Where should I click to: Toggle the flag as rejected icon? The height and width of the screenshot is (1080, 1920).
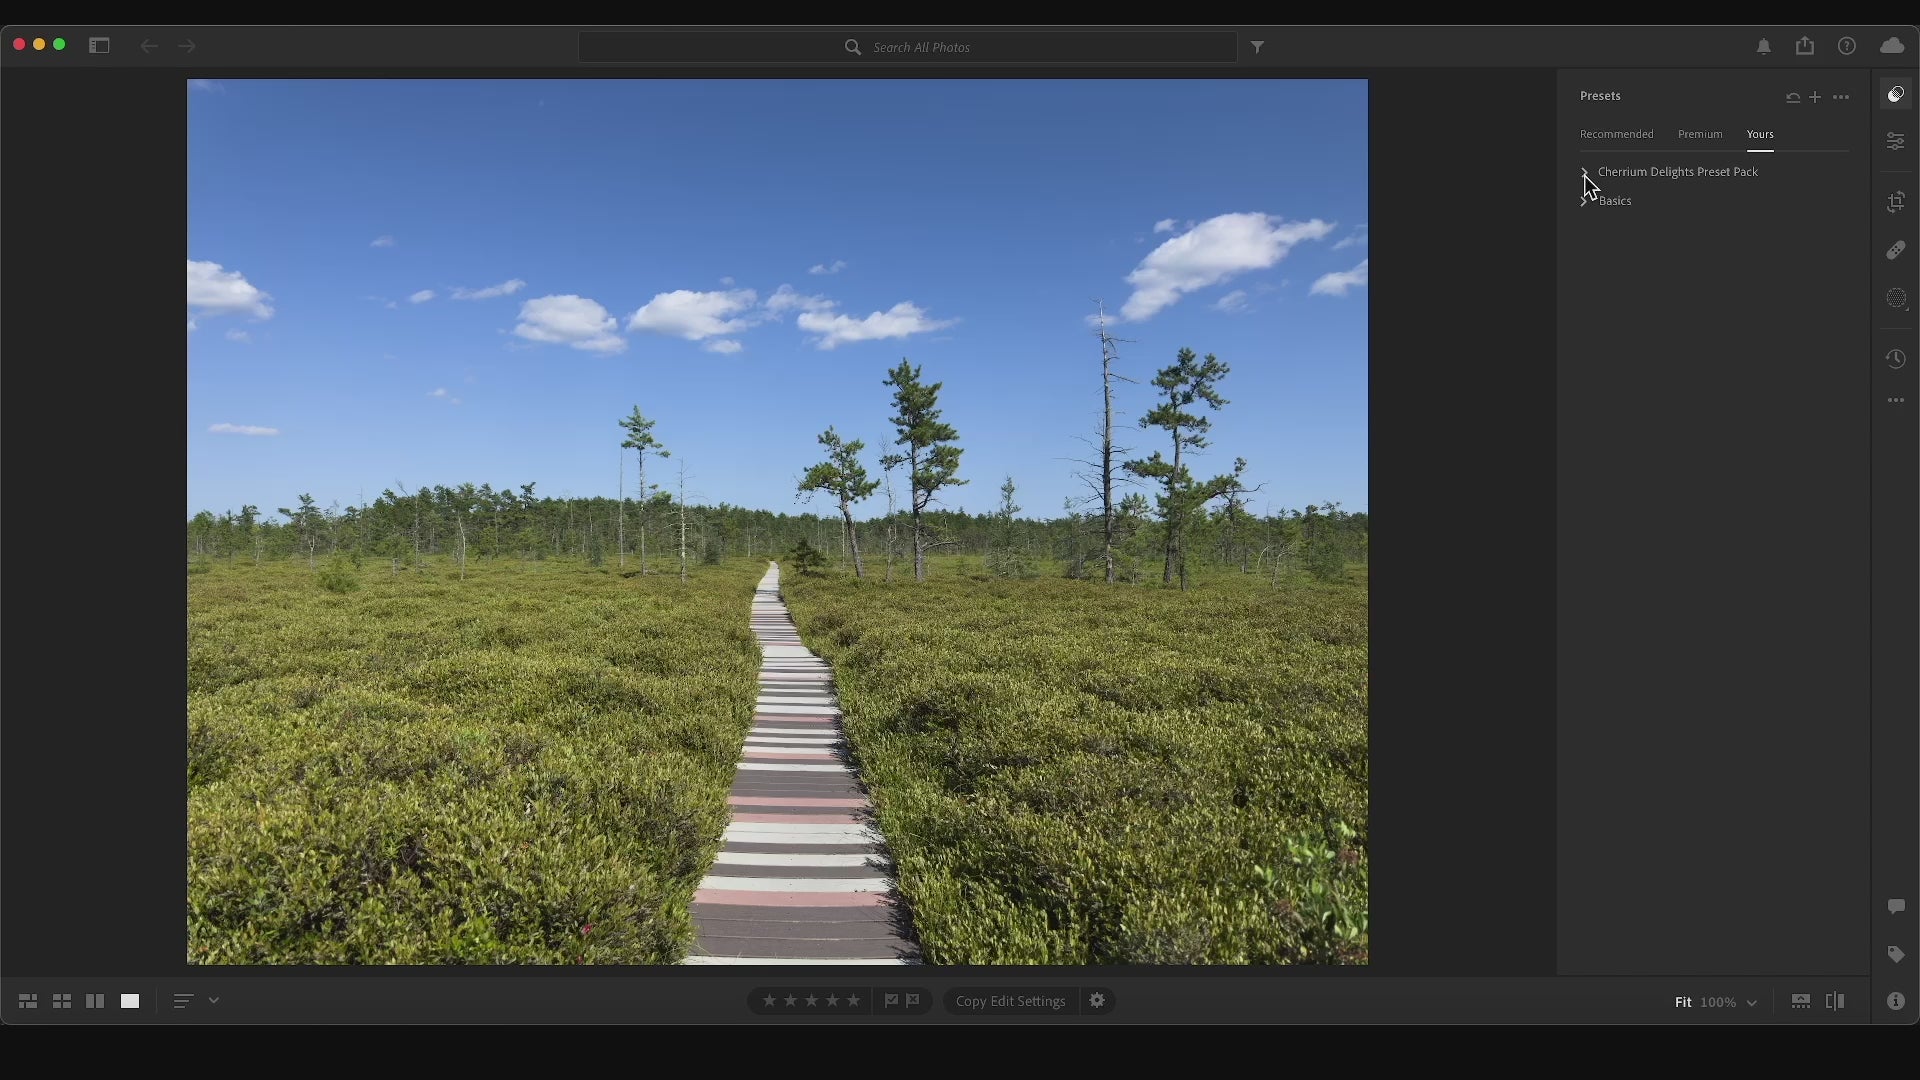tap(913, 1000)
